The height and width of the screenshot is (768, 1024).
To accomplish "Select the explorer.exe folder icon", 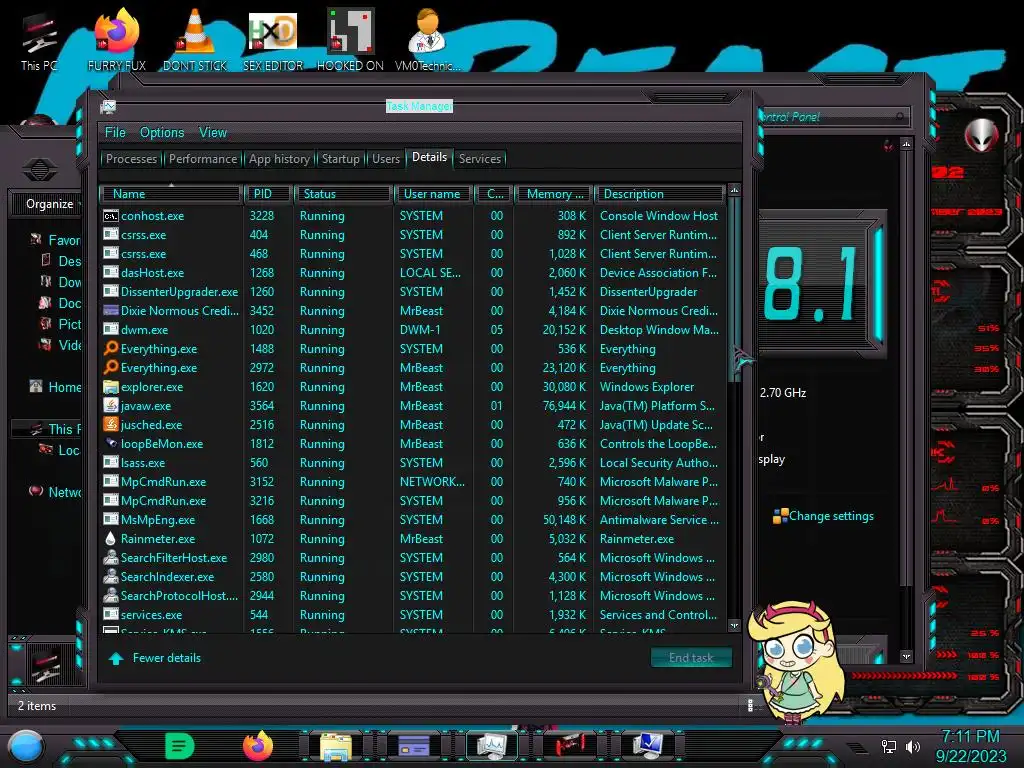I will [110, 387].
